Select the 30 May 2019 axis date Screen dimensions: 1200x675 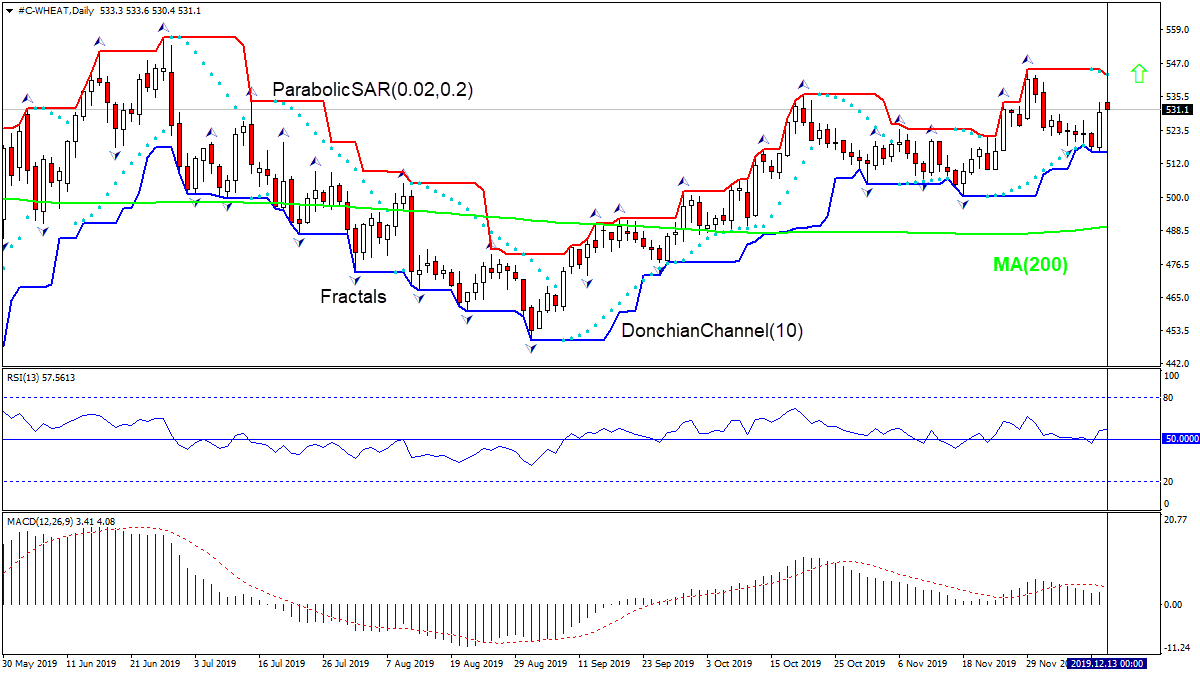coord(30,662)
